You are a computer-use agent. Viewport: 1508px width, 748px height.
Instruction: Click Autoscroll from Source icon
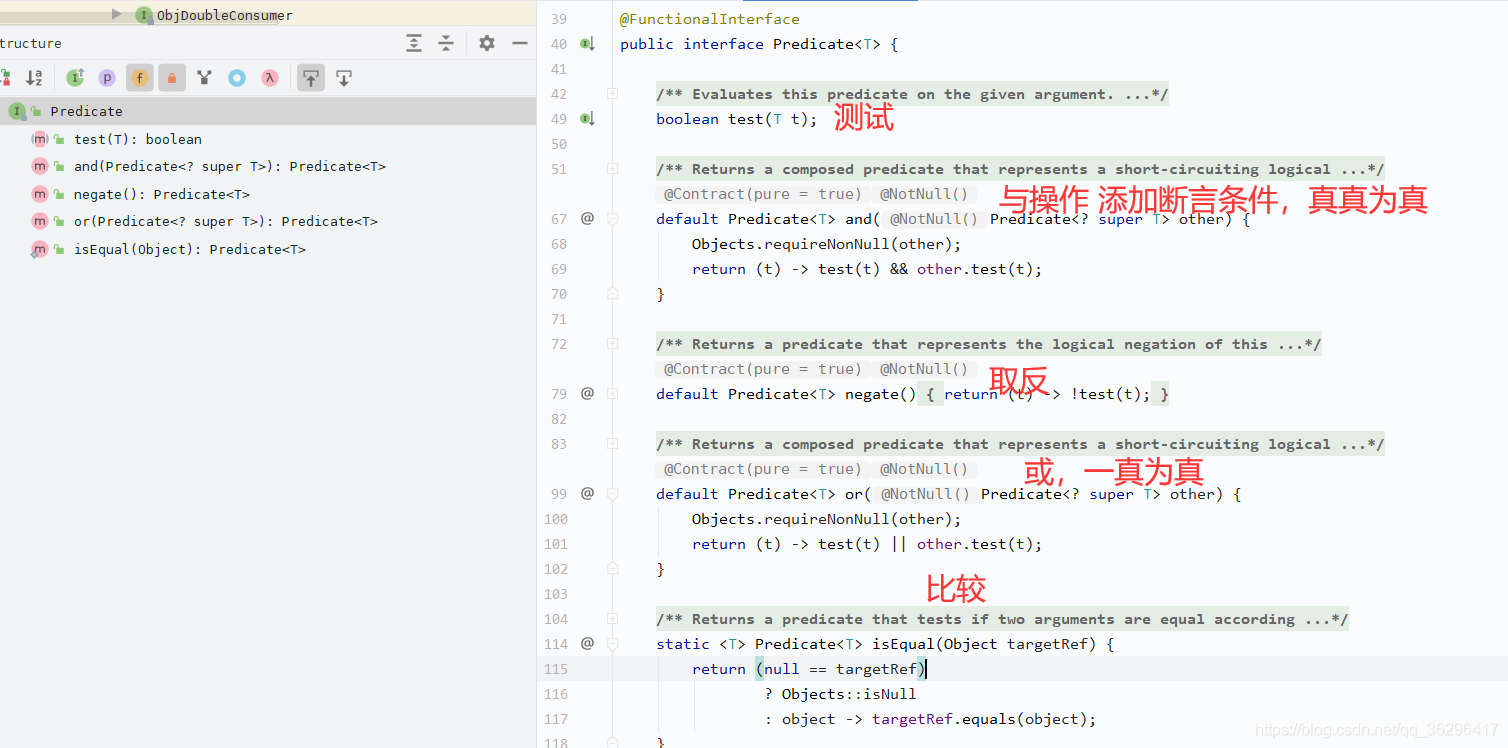(344, 77)
